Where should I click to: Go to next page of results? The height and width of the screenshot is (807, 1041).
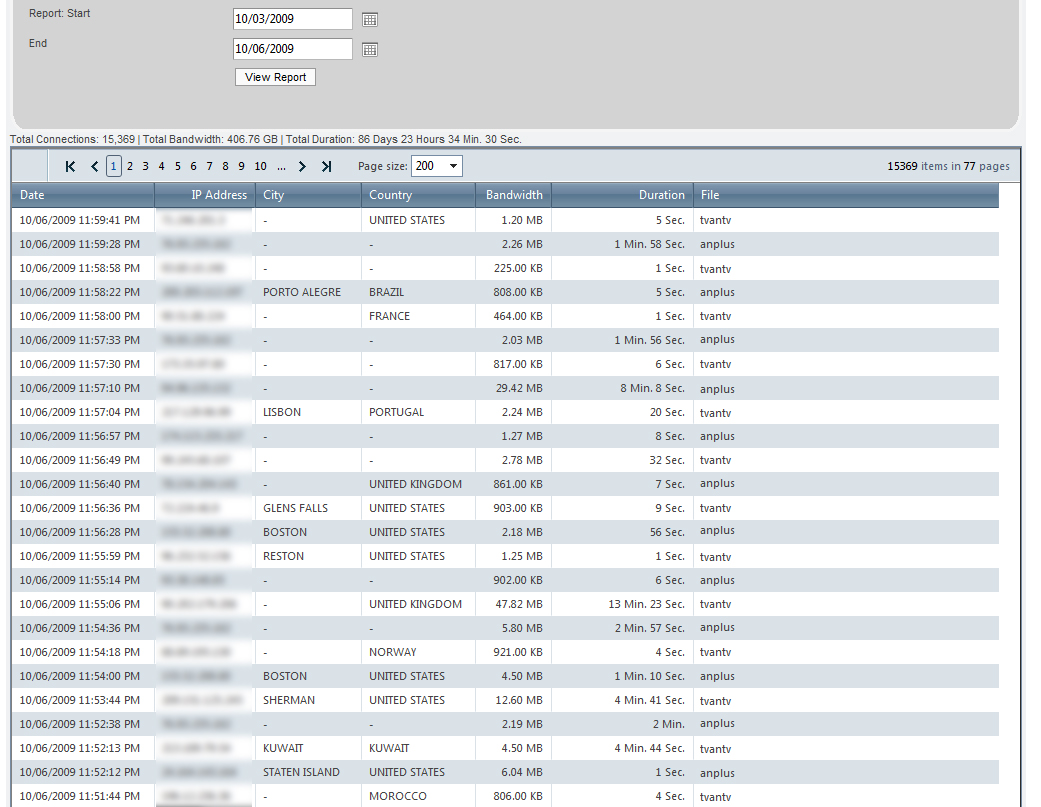(x=302, y=167)
